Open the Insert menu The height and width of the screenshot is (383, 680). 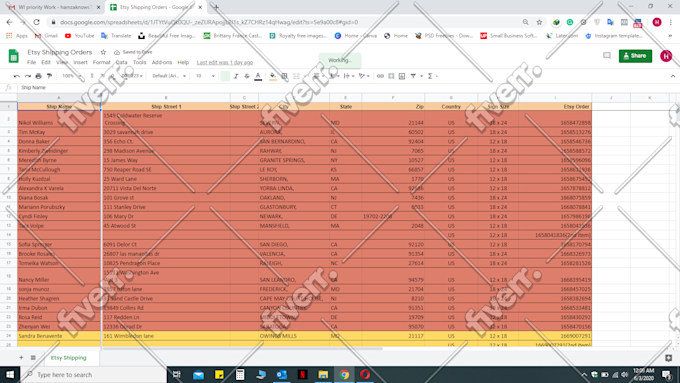click(80, 62)
